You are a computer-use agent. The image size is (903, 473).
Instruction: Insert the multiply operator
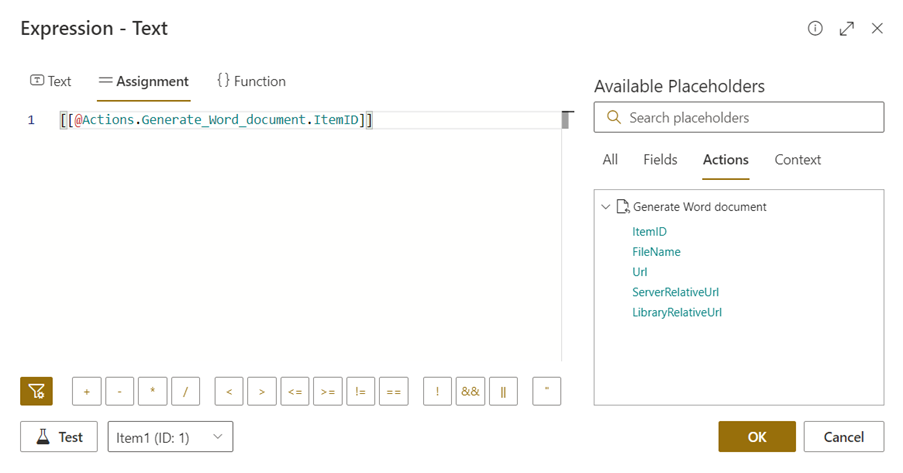pos(153,391)
